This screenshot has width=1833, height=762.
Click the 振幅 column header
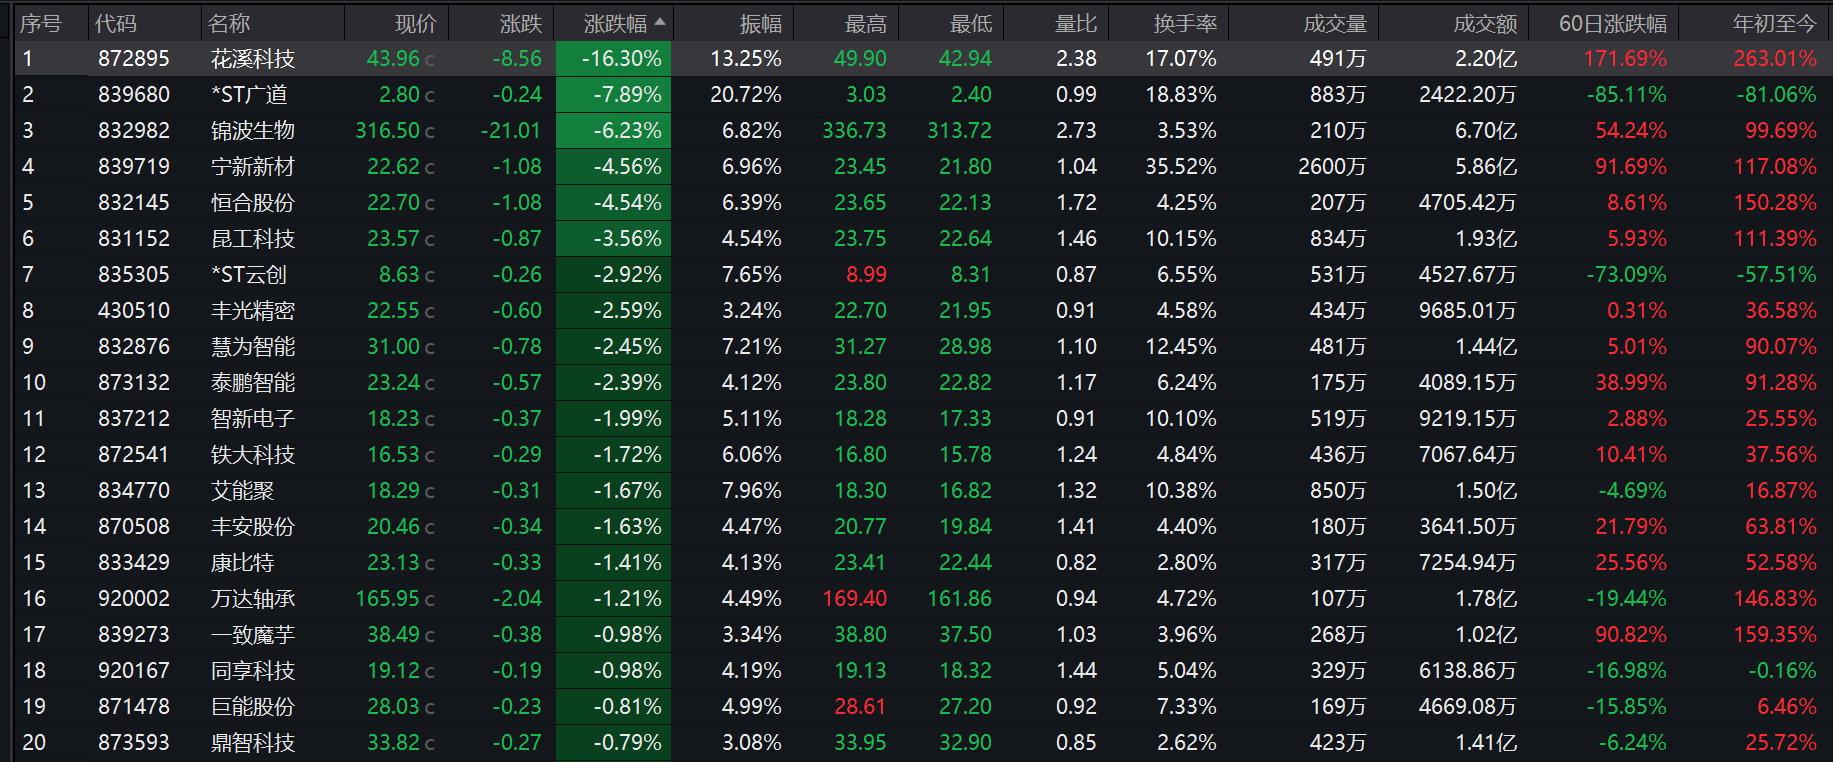(761, 23)
